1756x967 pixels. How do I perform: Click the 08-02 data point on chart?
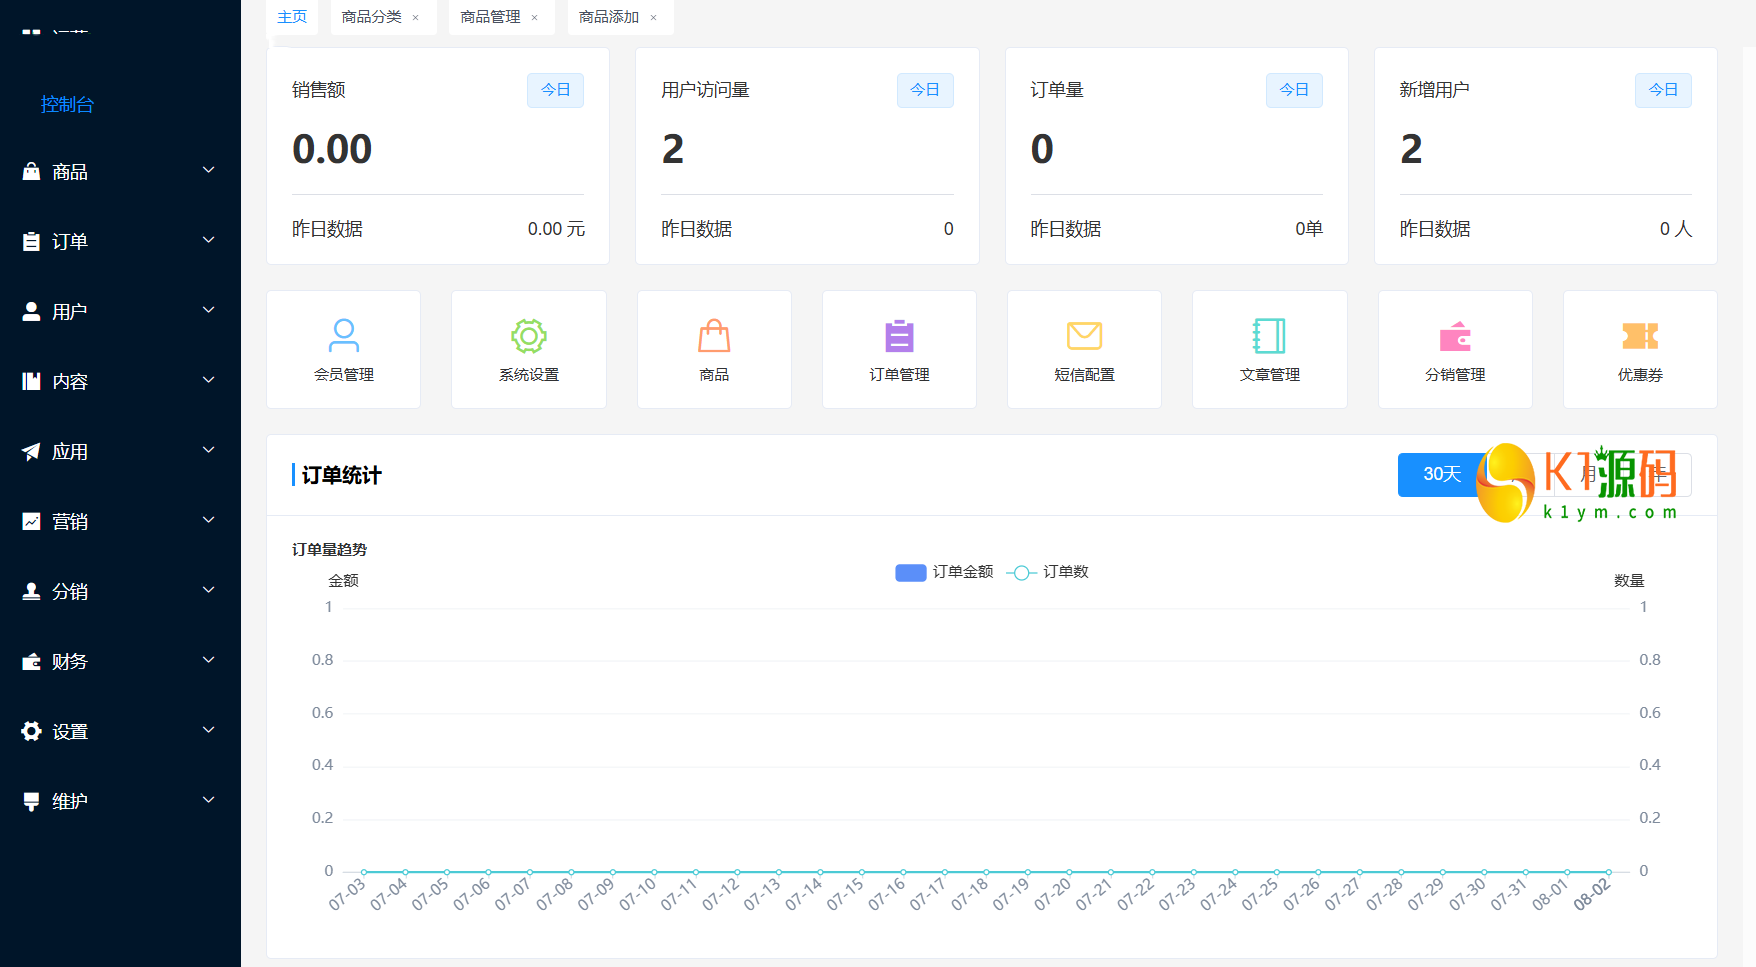(x=1609, y=872)
